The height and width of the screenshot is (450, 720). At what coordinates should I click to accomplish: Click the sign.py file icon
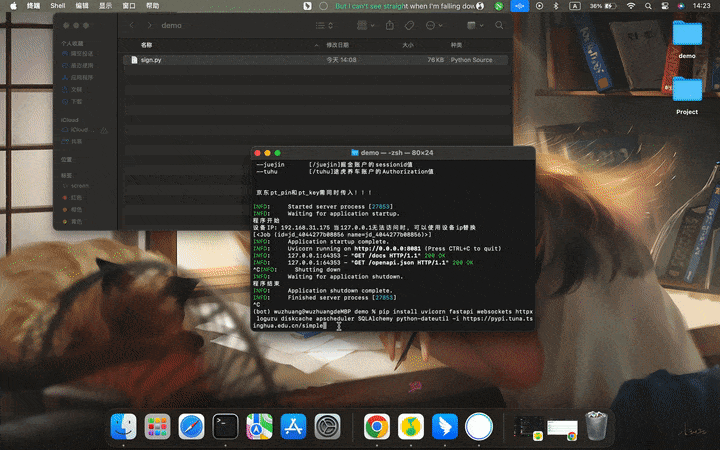134,60
